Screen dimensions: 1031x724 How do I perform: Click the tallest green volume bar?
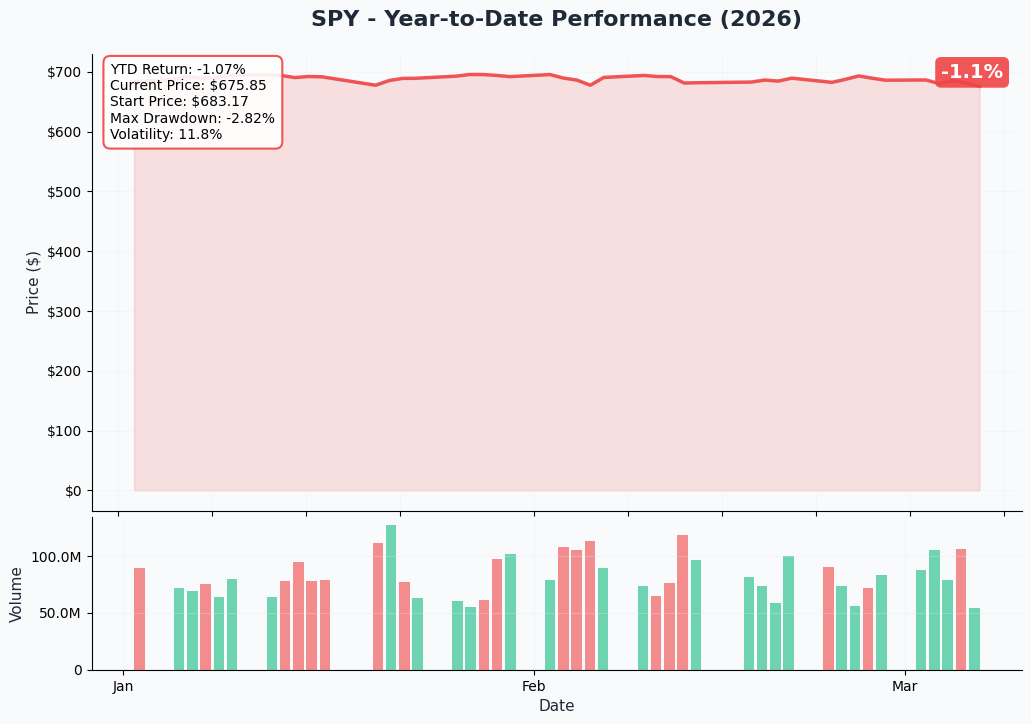tap(391, 598)
